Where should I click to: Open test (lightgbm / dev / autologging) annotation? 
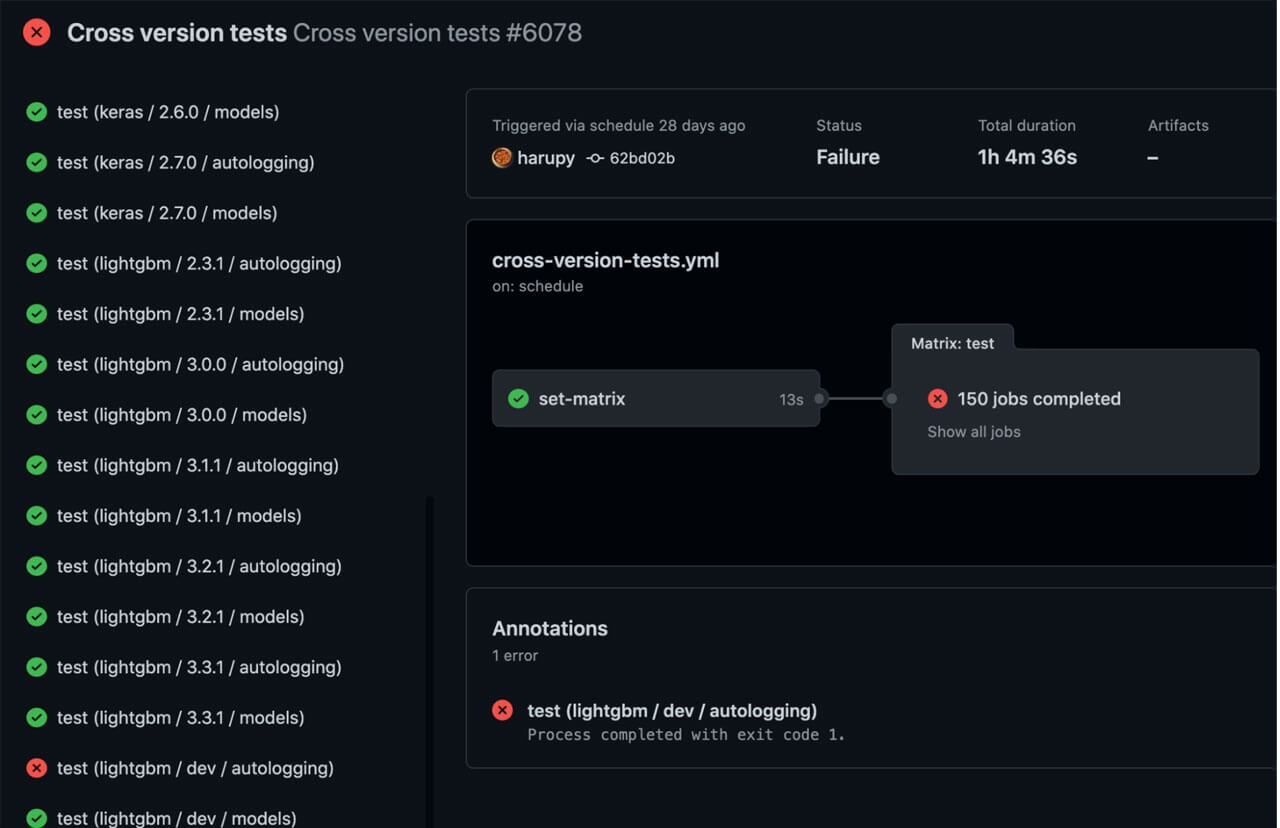[672, 711]
